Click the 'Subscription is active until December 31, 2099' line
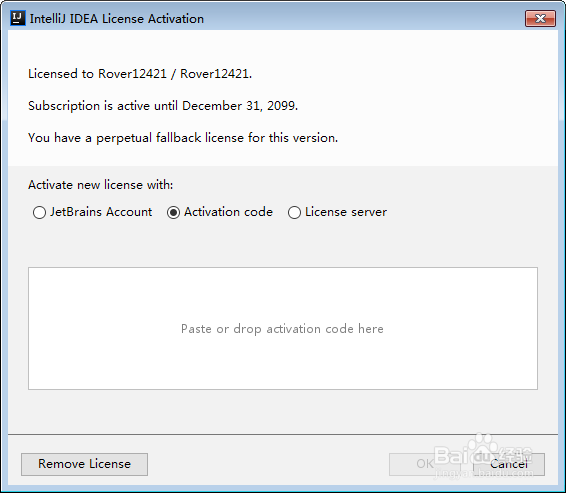The image size is (566, 493). point(163,106)
